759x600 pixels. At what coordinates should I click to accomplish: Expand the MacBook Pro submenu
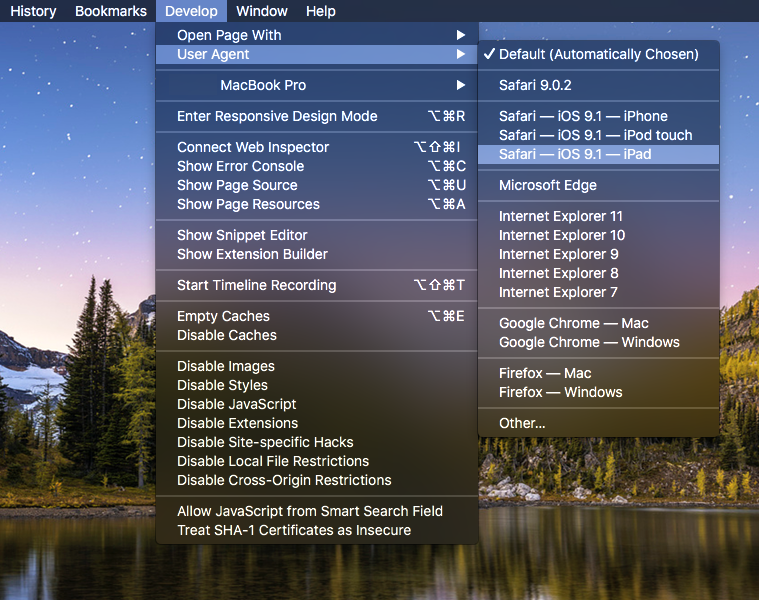[317, 85]
